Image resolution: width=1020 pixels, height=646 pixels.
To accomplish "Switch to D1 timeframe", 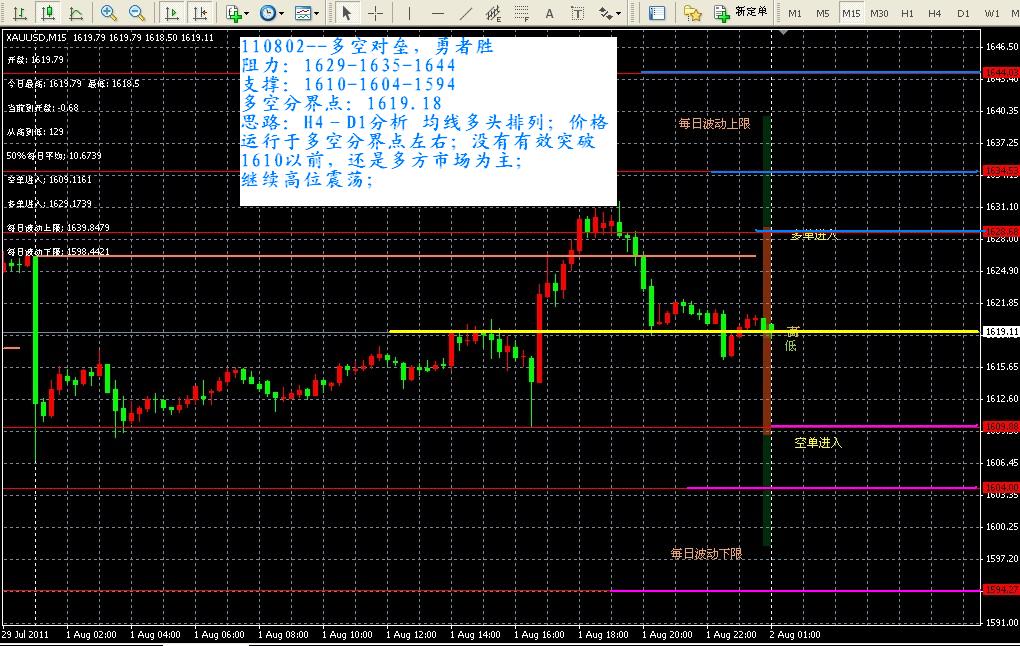I will 963,13.
